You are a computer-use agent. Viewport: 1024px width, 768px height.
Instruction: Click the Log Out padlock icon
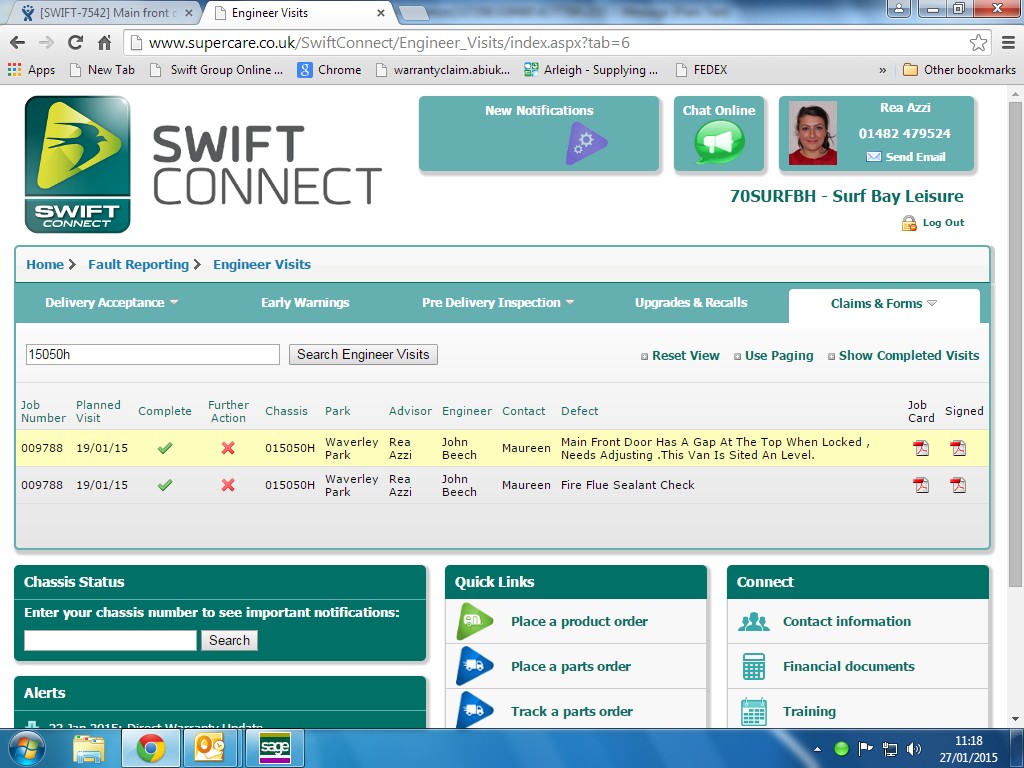pos(909,223)
